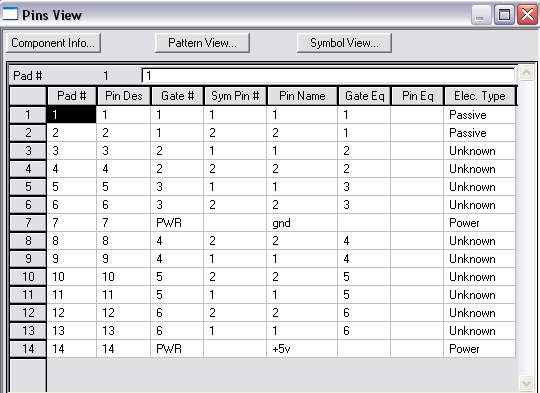This screenshot has height=393, width=540.
Task: Select the Sym Pin # column header
Action: pos(235,96)
